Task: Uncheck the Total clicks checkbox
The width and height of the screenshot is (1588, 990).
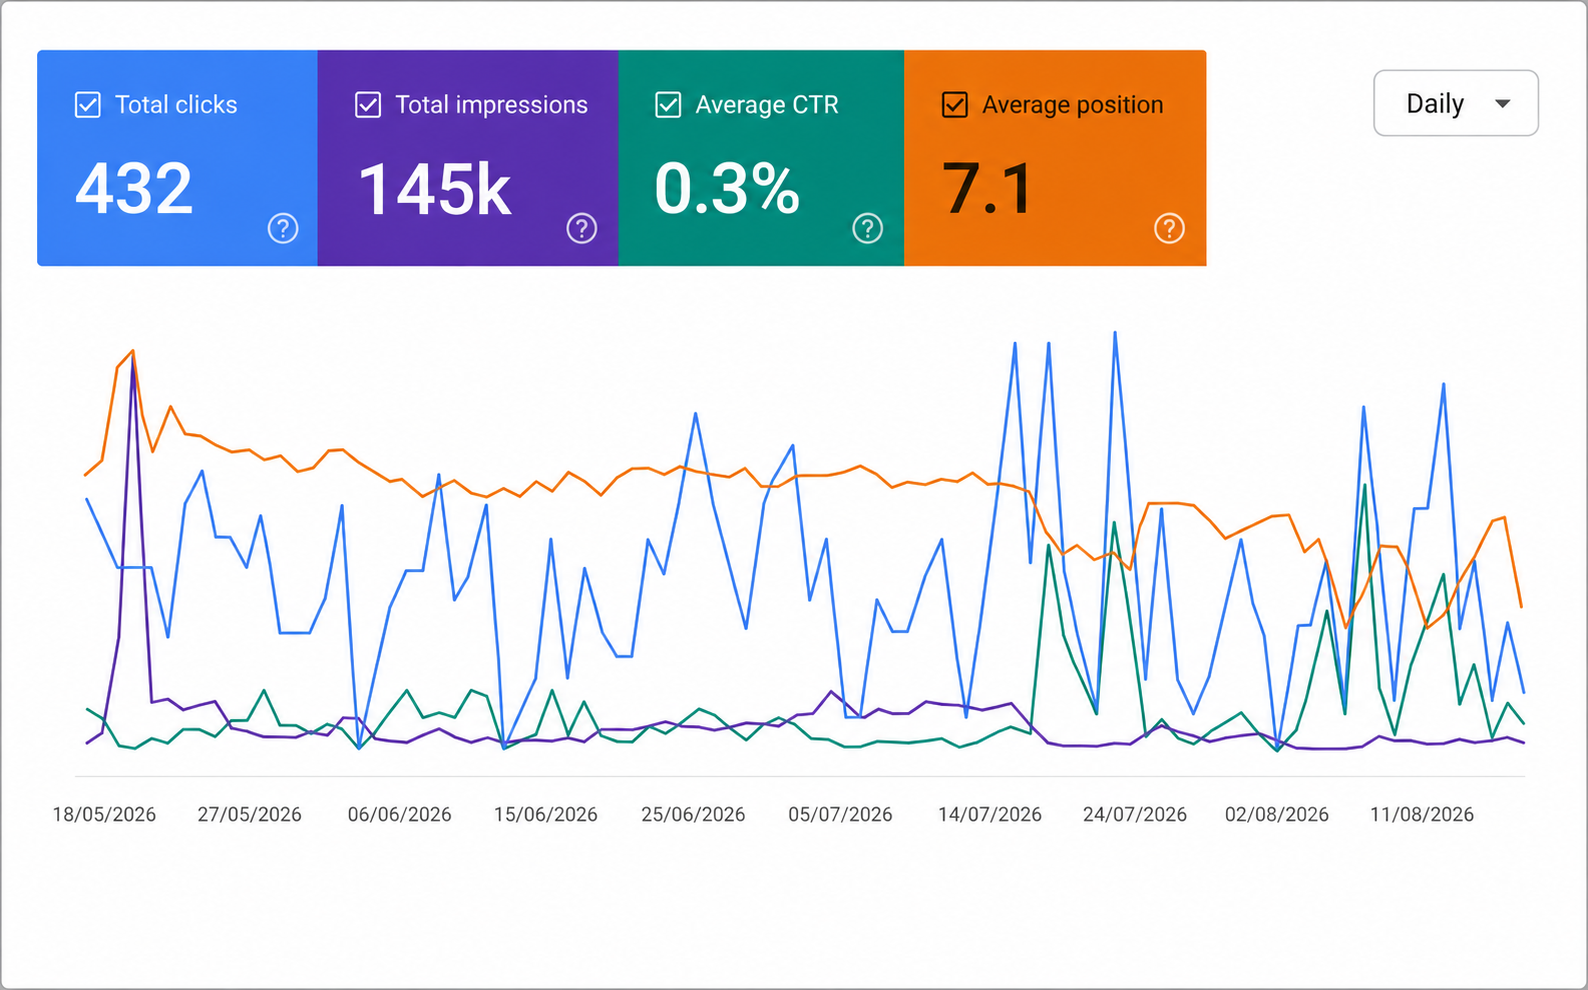Action: 88,105
